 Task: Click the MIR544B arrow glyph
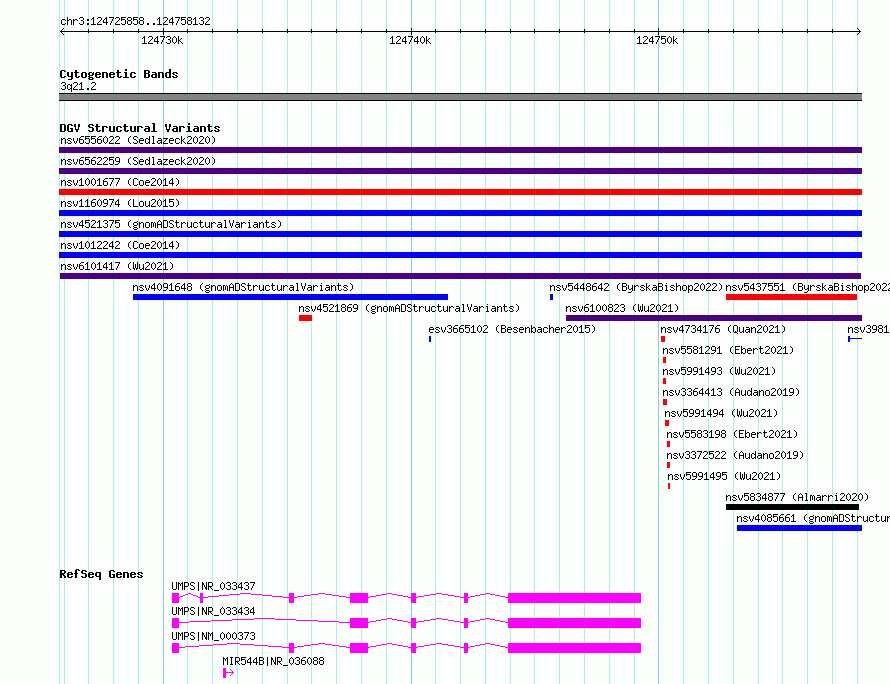tap(228, 673)
